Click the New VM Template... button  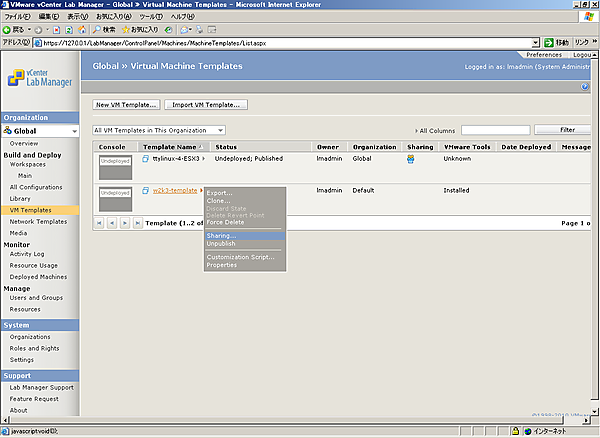125,104
